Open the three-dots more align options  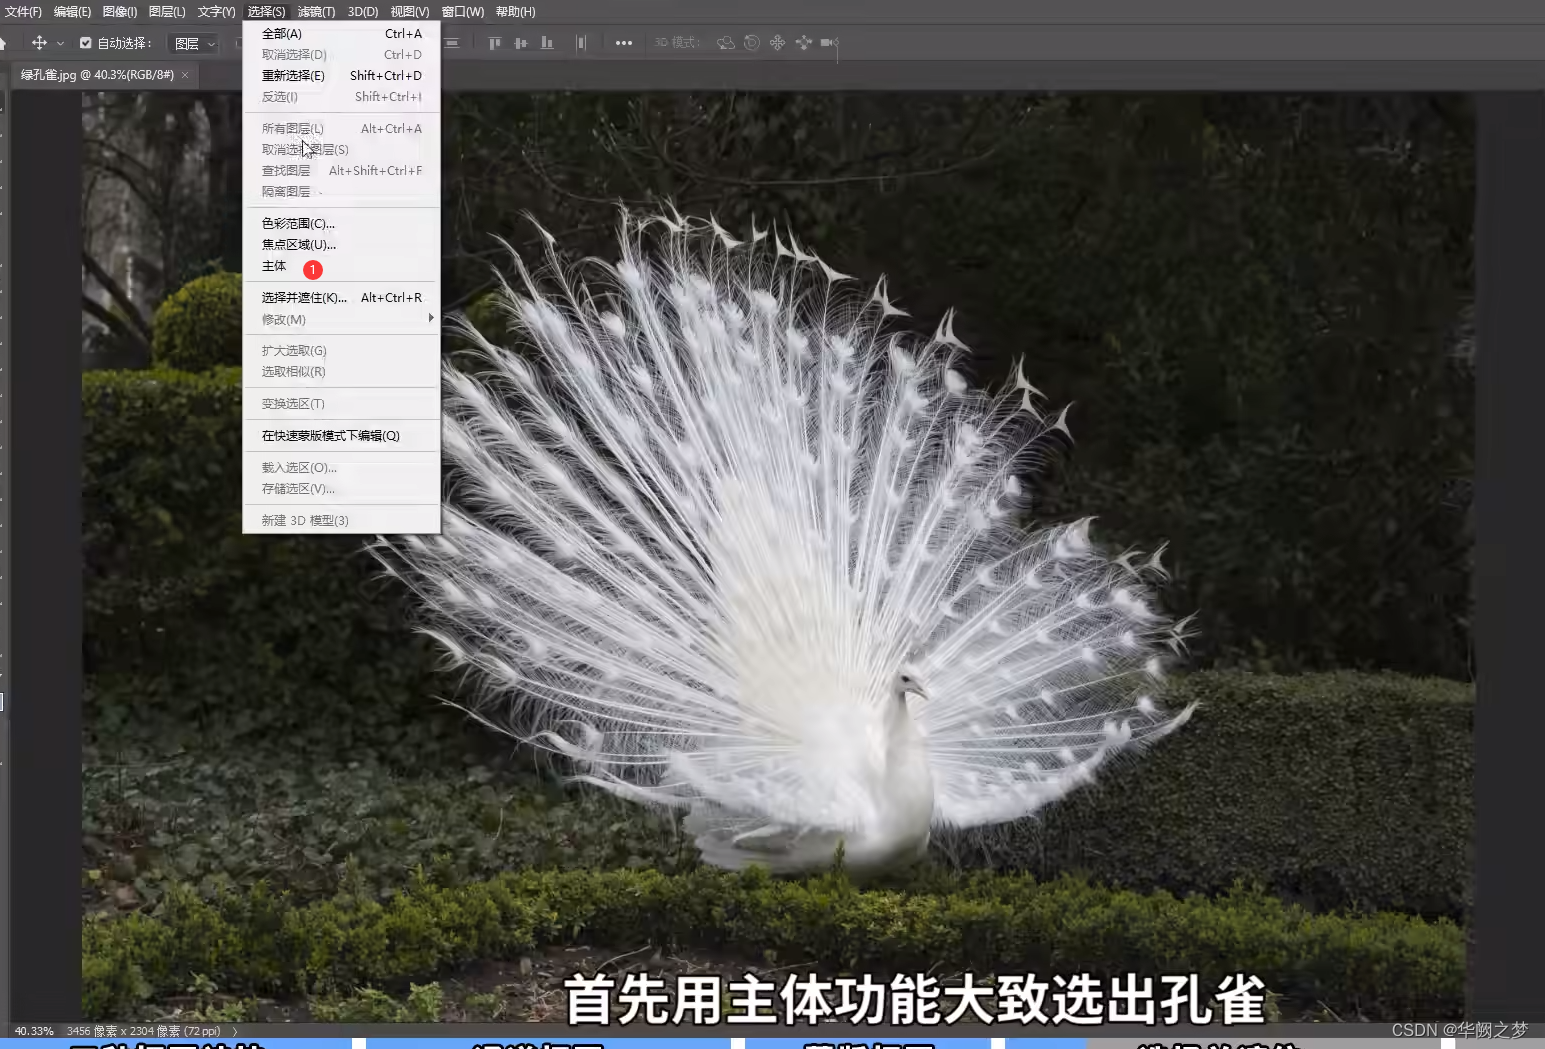pos(624,43)
